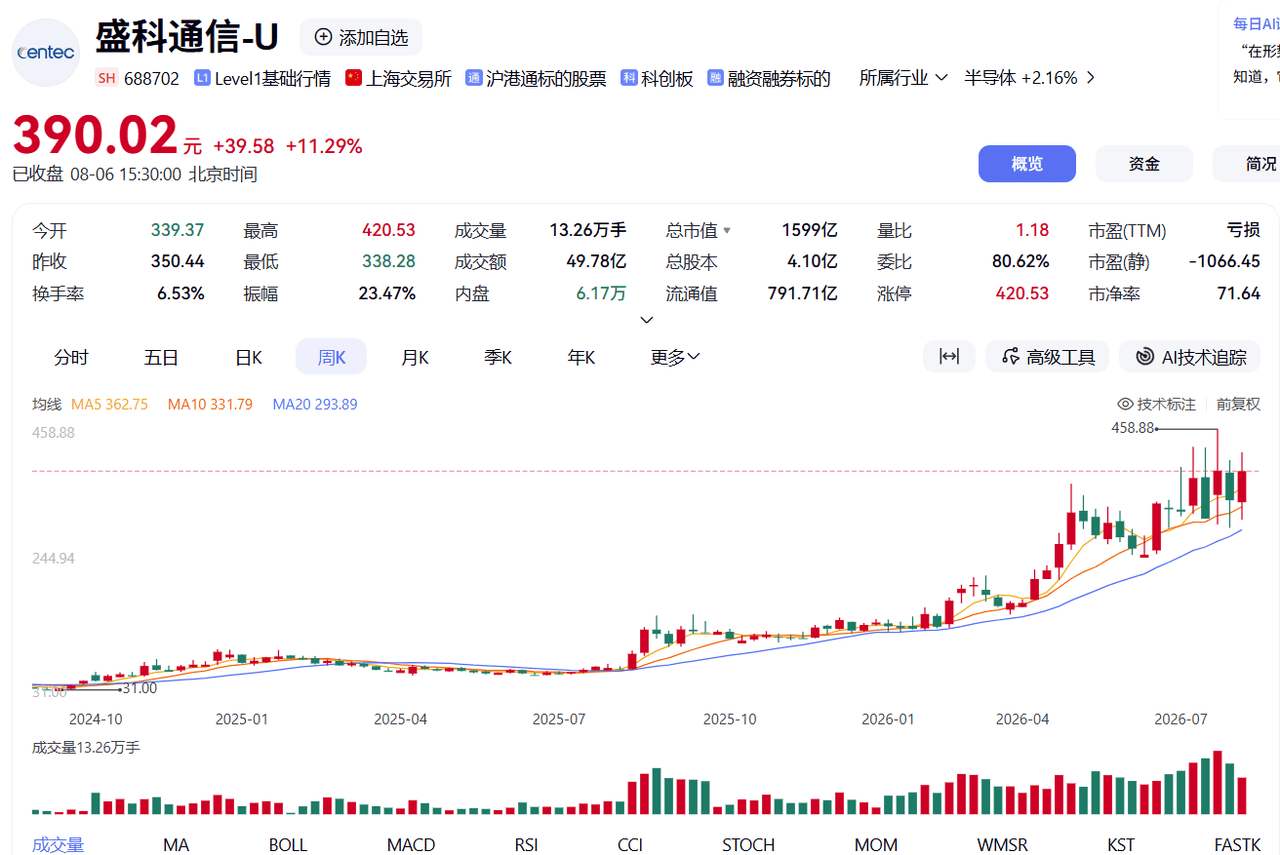Image resolution: width=1280 pixels, height=855 pixels.
Task: Click the China flag icon beside 上海交易所
Action: [x=353, y=78]
